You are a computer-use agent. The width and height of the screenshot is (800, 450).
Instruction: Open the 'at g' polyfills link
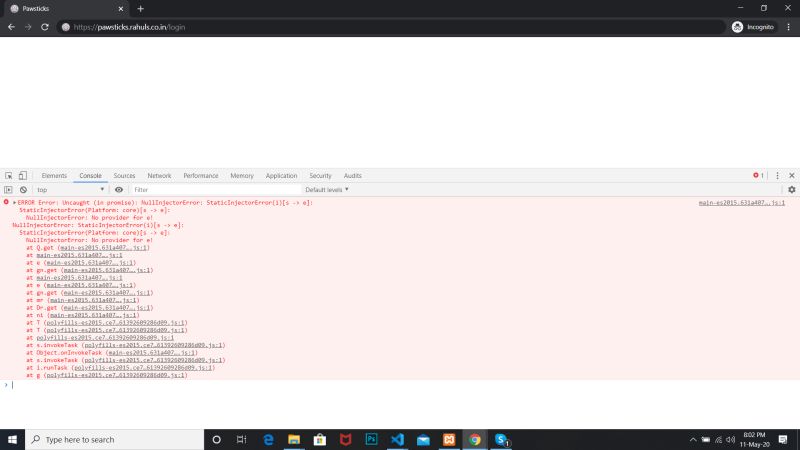[116, 375]
